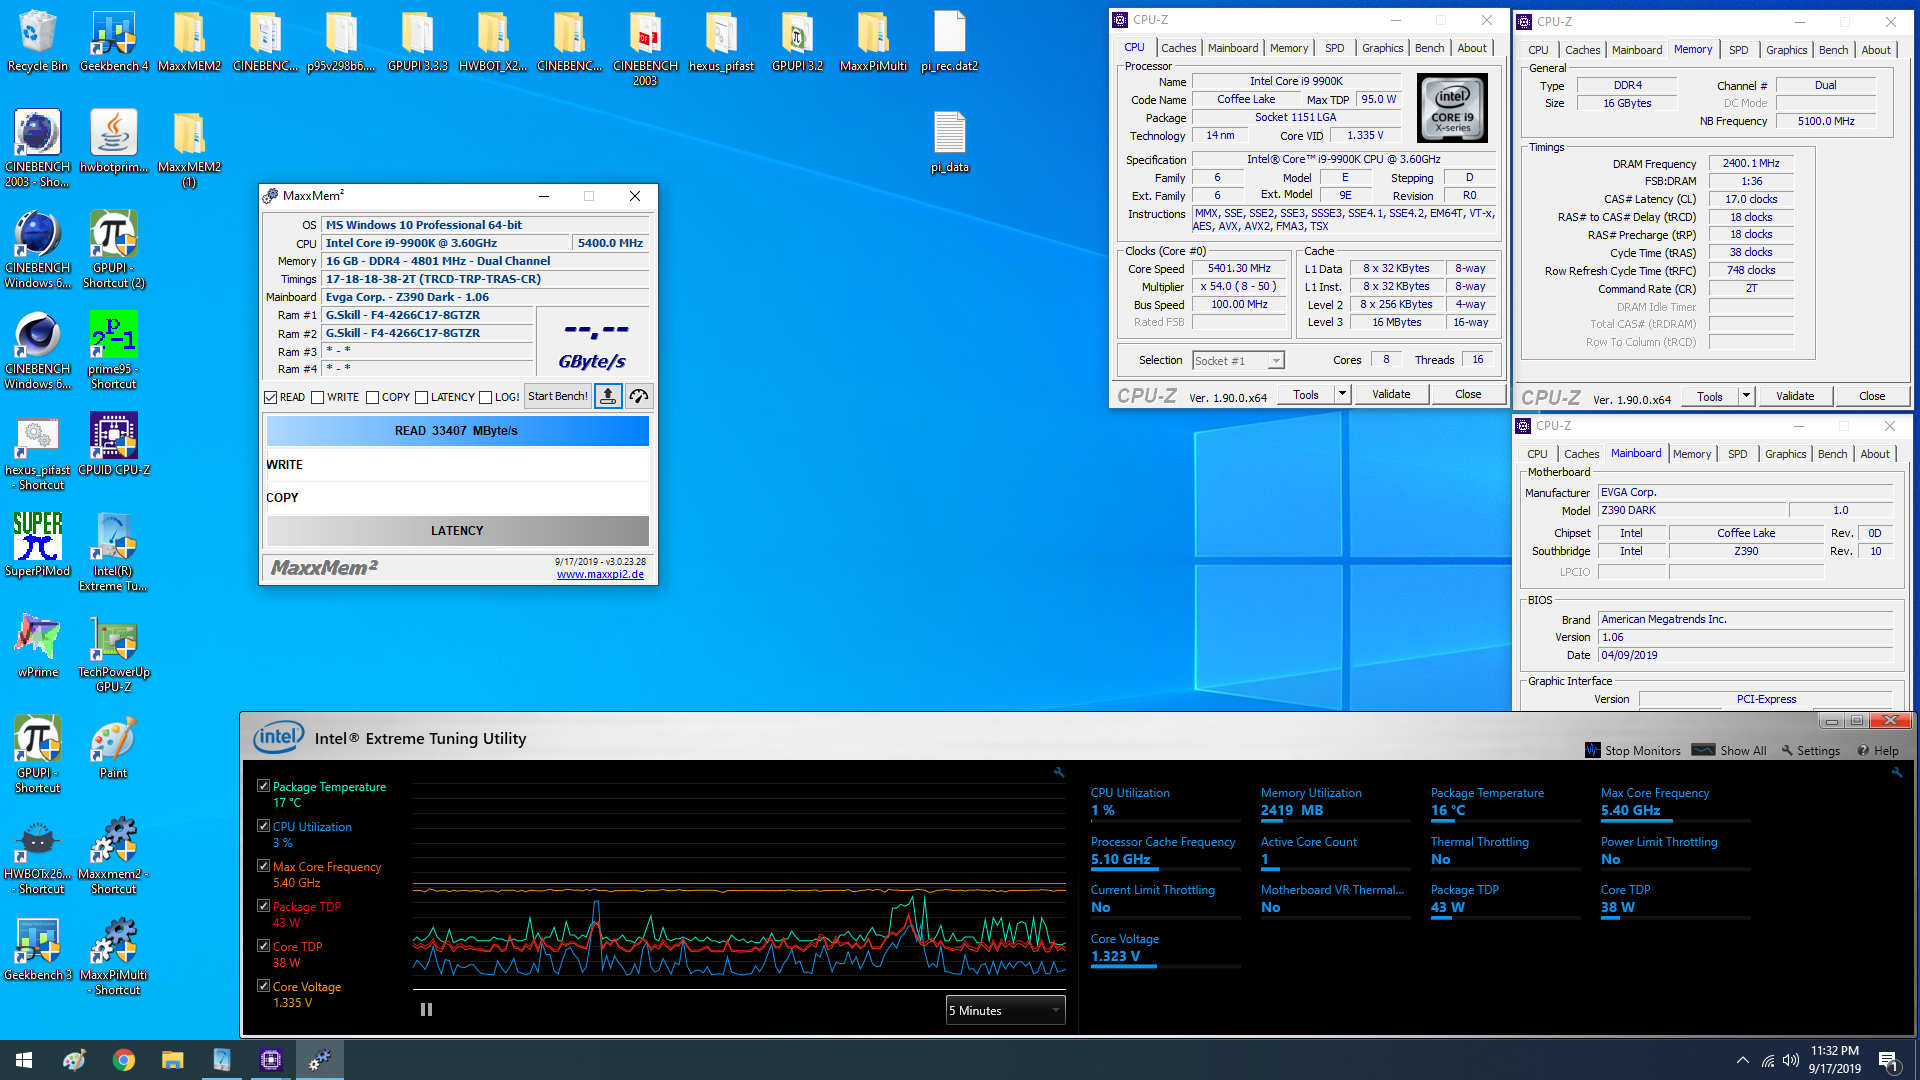Click the Intel Core i9 logo in CPU-Z

[1452, 108]
